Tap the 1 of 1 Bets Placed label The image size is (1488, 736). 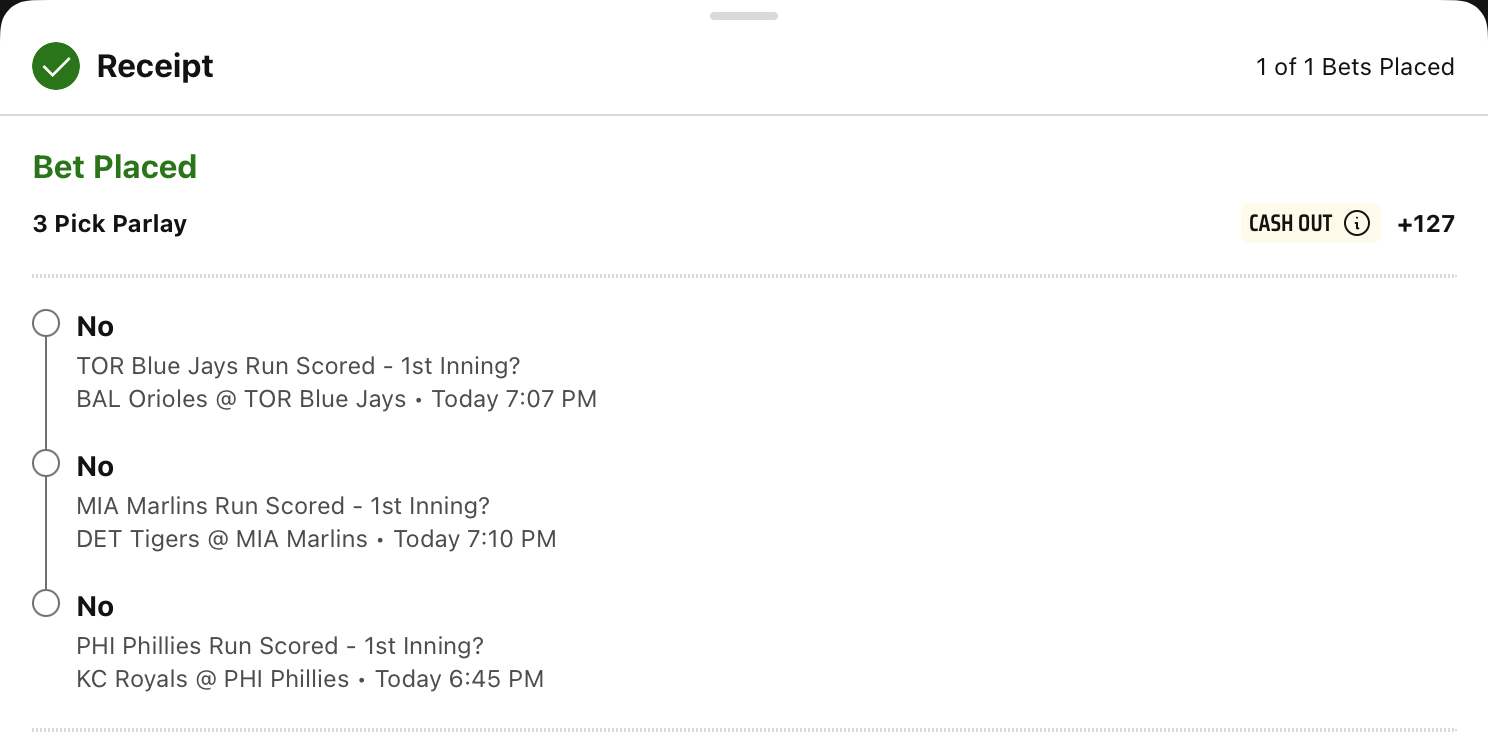click(1355, 67)
